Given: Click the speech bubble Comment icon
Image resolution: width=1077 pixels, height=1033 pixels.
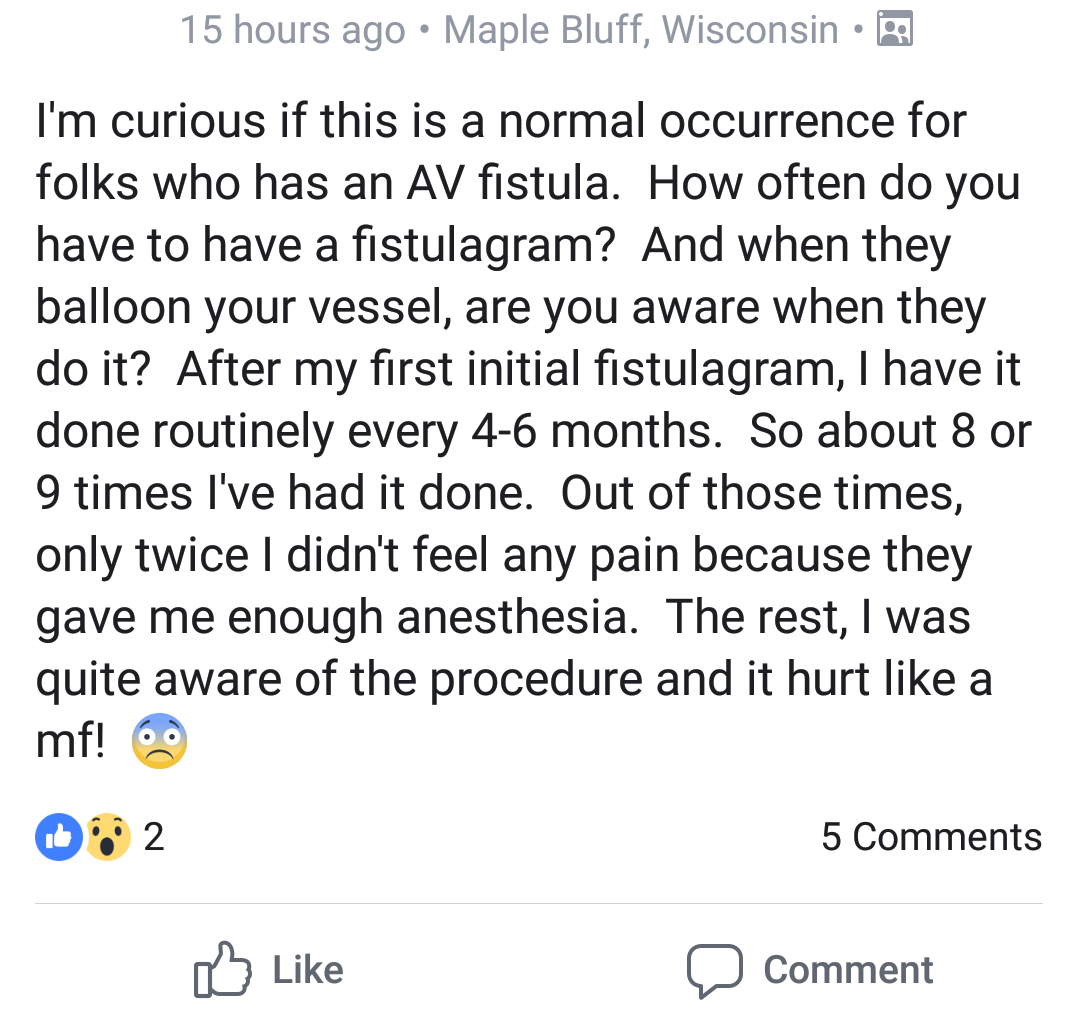Looking at the screenshot, I should click(713, 971).
